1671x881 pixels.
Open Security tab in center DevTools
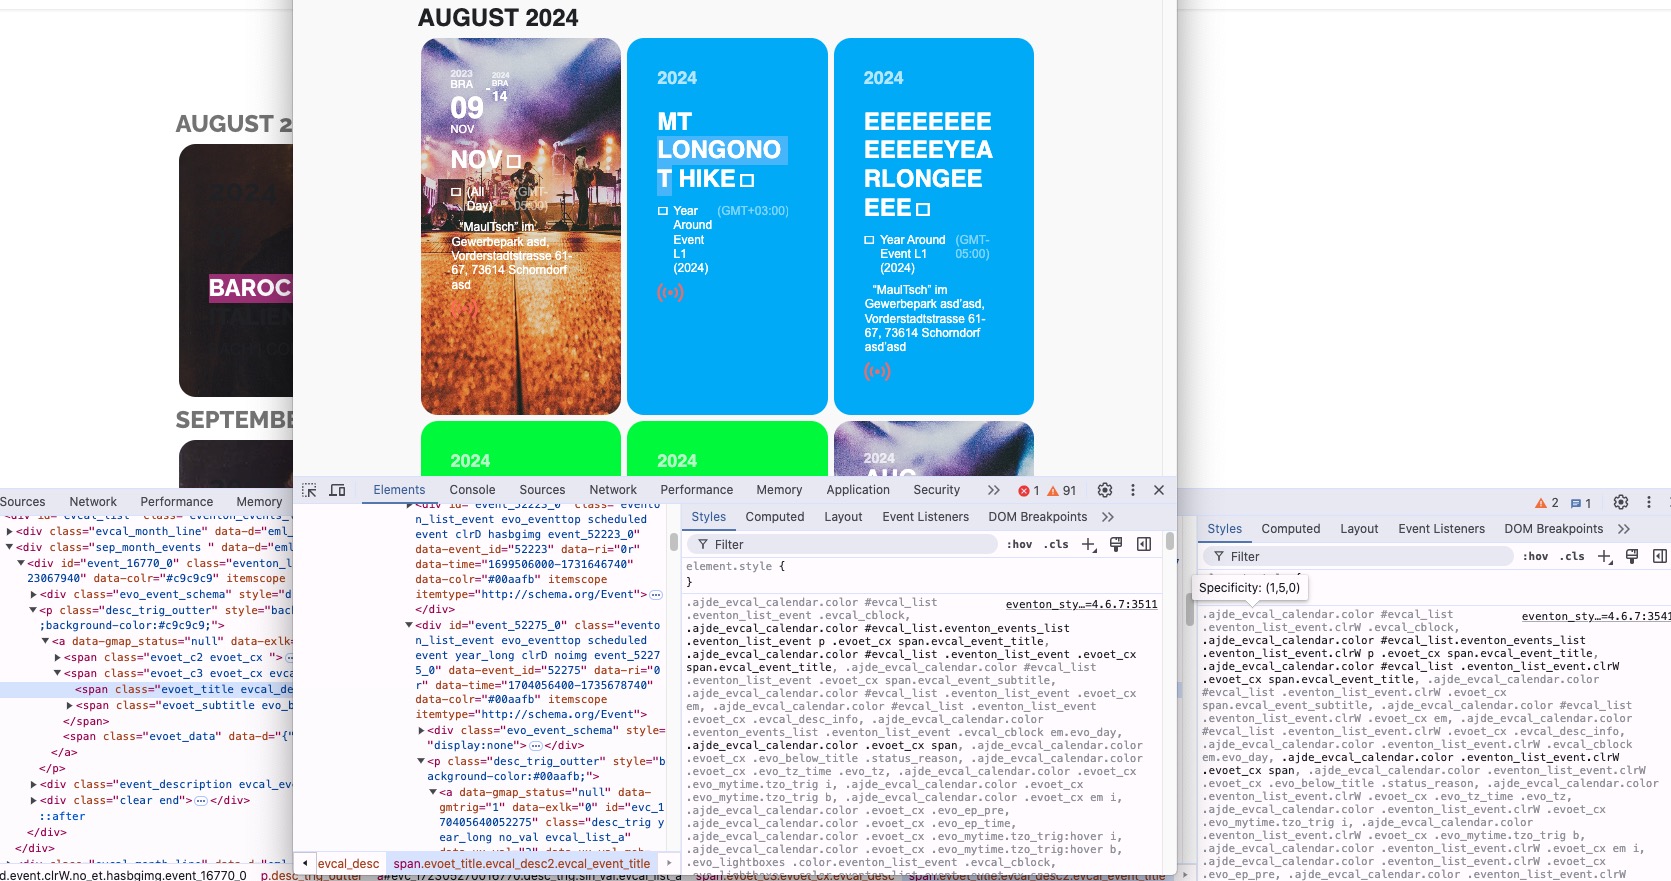[936, 490]
